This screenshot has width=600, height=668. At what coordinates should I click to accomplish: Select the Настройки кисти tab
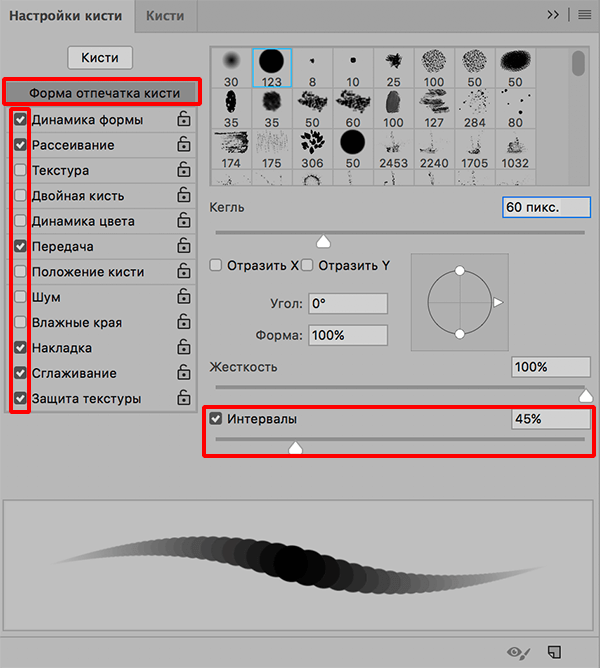[x=66, y=16]
